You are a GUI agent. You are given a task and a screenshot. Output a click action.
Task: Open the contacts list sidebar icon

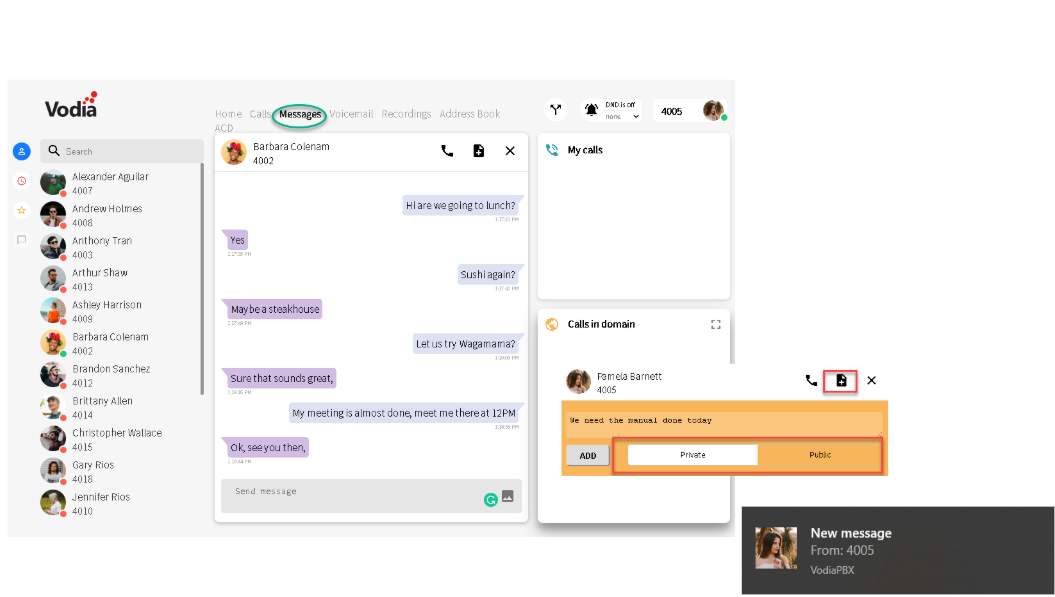click(22, 151)
